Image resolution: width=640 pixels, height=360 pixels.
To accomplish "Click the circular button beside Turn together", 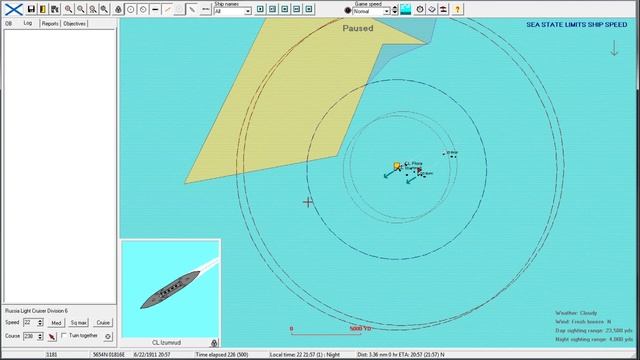I will [108, 336].
